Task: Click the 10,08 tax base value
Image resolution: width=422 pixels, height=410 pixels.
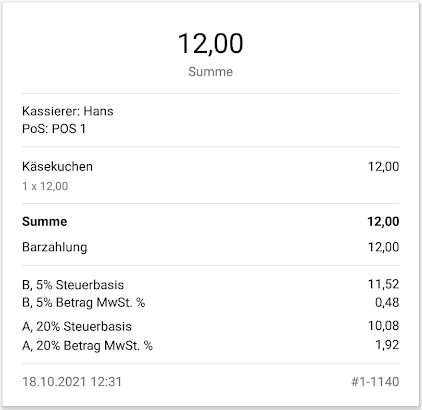Action: pos(383,326)
